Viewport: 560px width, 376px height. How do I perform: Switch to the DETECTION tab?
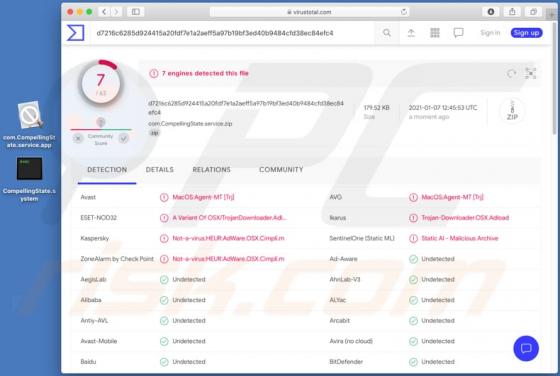click(x=107, y=170)
